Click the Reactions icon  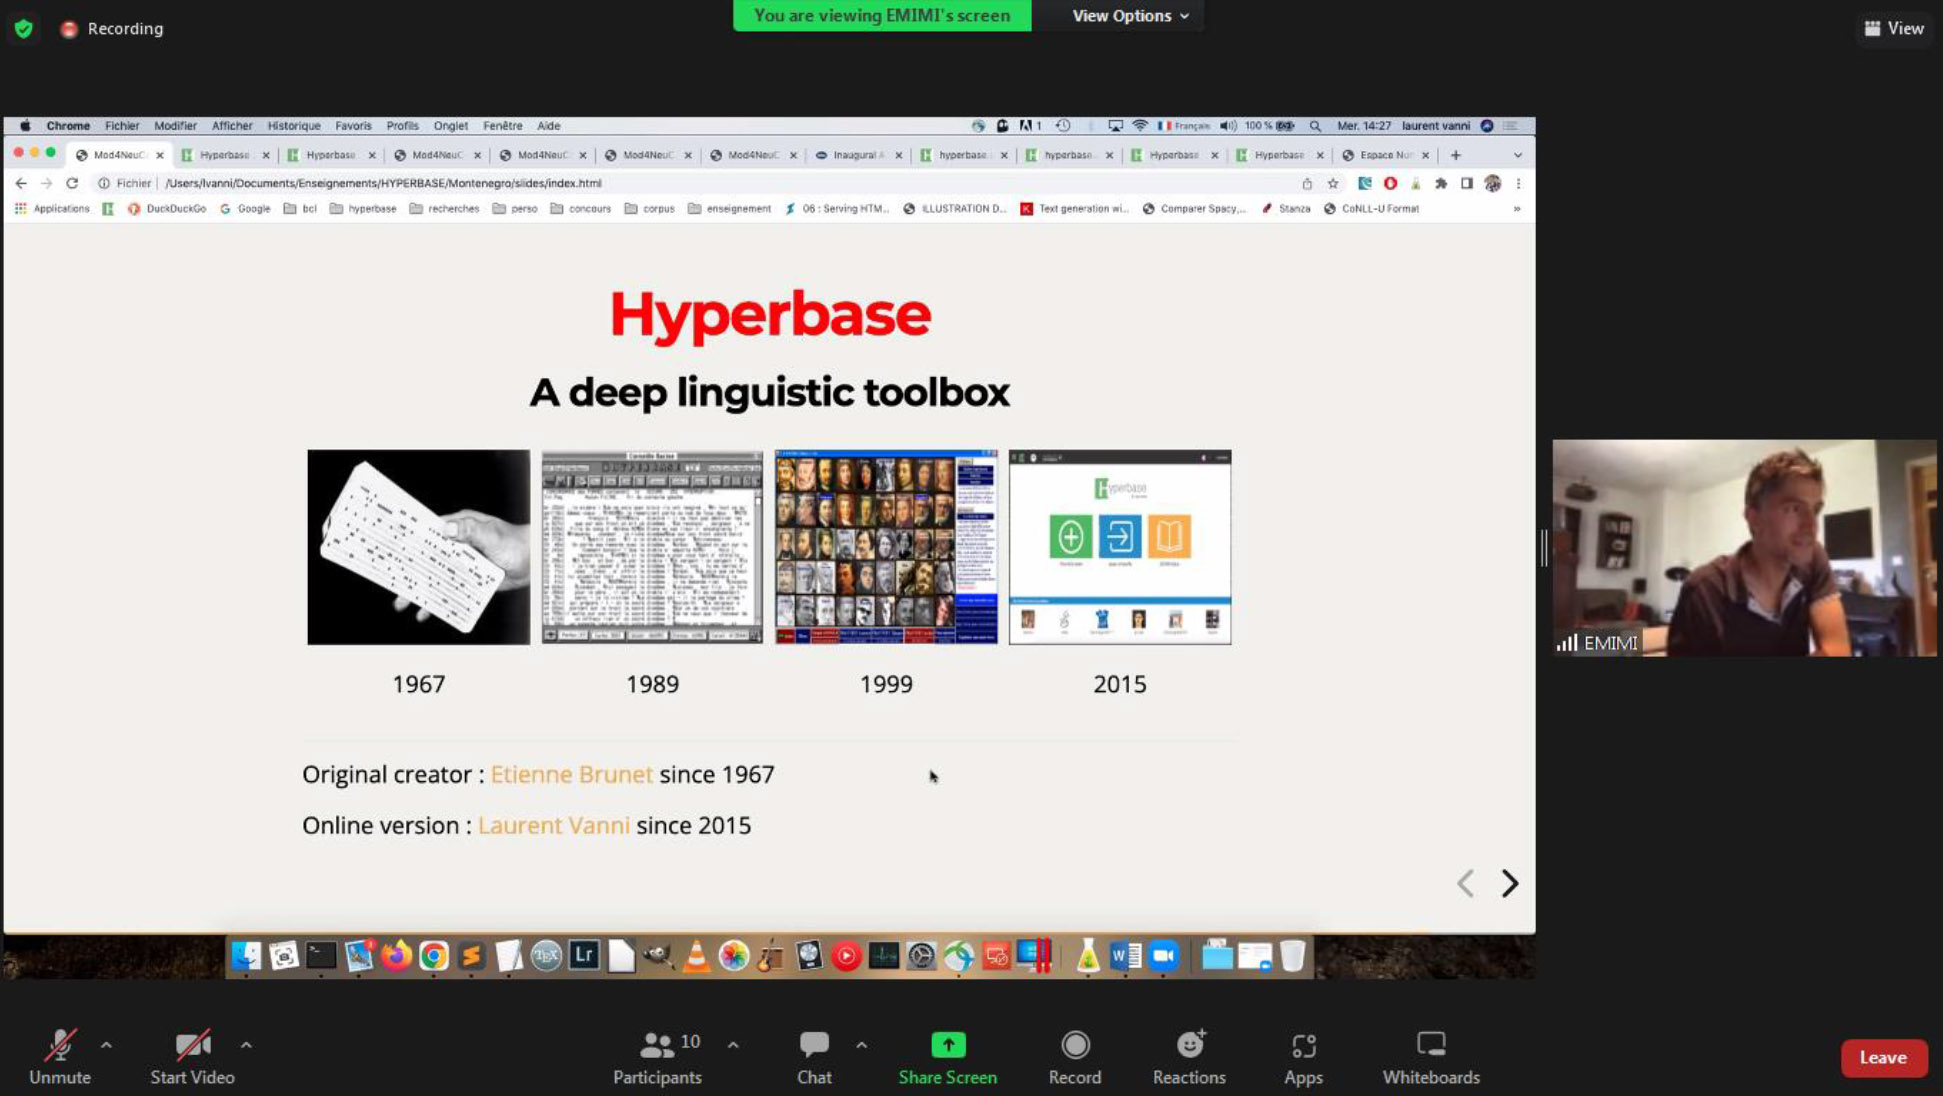click(1189, 1046)
